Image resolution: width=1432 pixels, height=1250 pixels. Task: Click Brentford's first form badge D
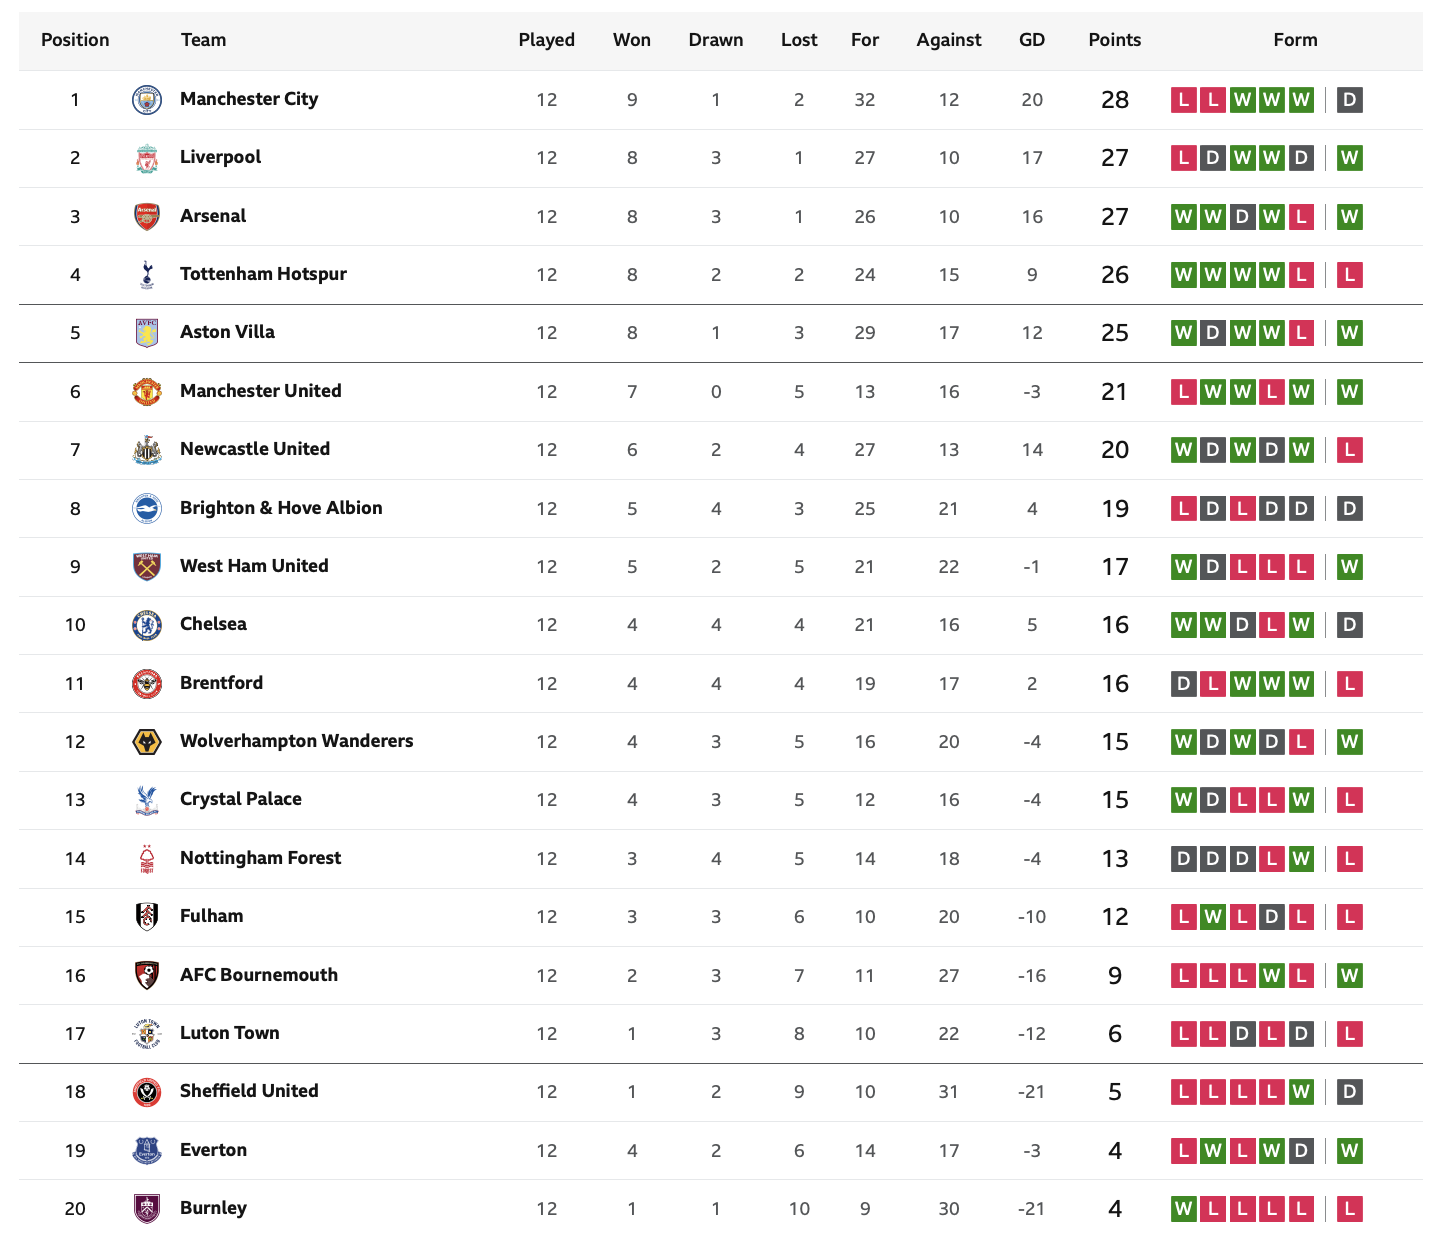1184,683
